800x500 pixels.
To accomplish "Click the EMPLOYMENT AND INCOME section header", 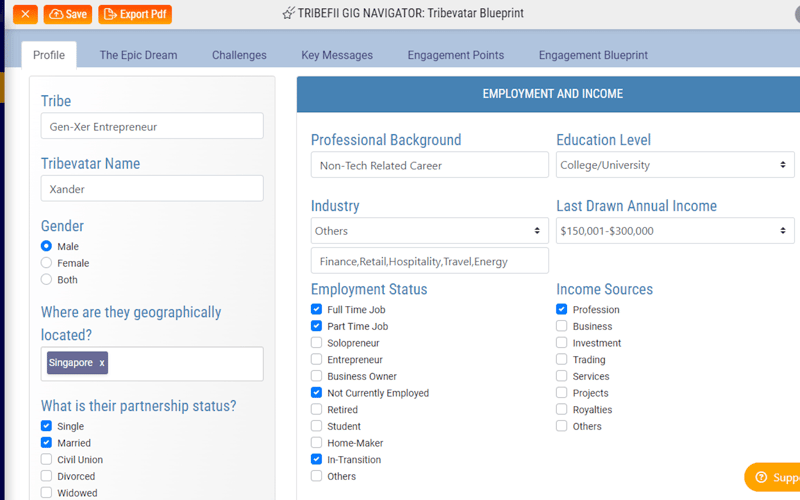I will click(x=548, y=94).
